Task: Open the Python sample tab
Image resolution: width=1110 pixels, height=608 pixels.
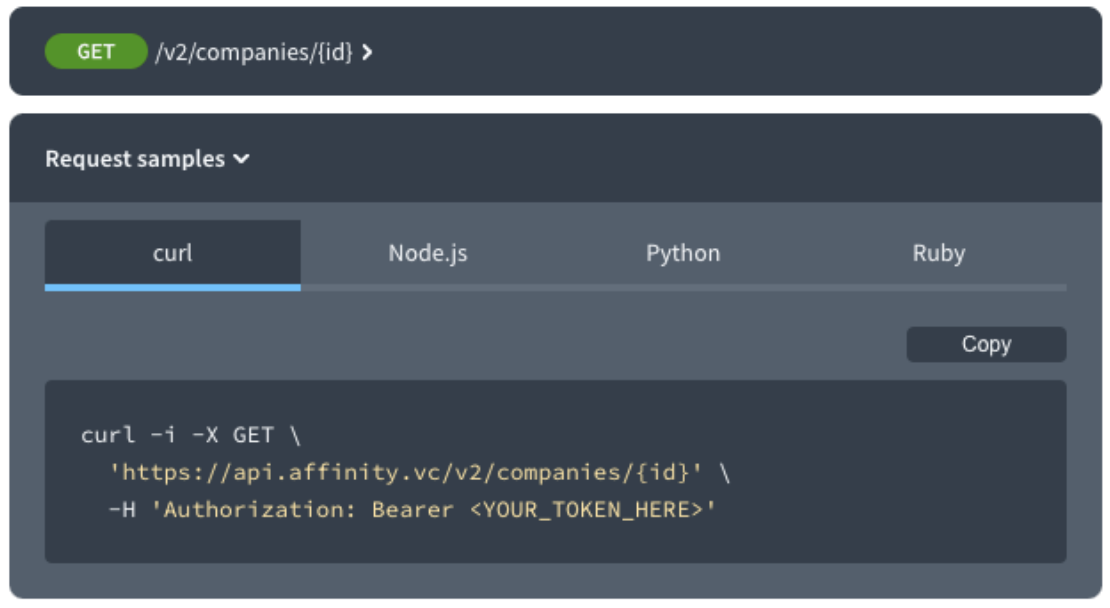Action: tap(683, 253)
